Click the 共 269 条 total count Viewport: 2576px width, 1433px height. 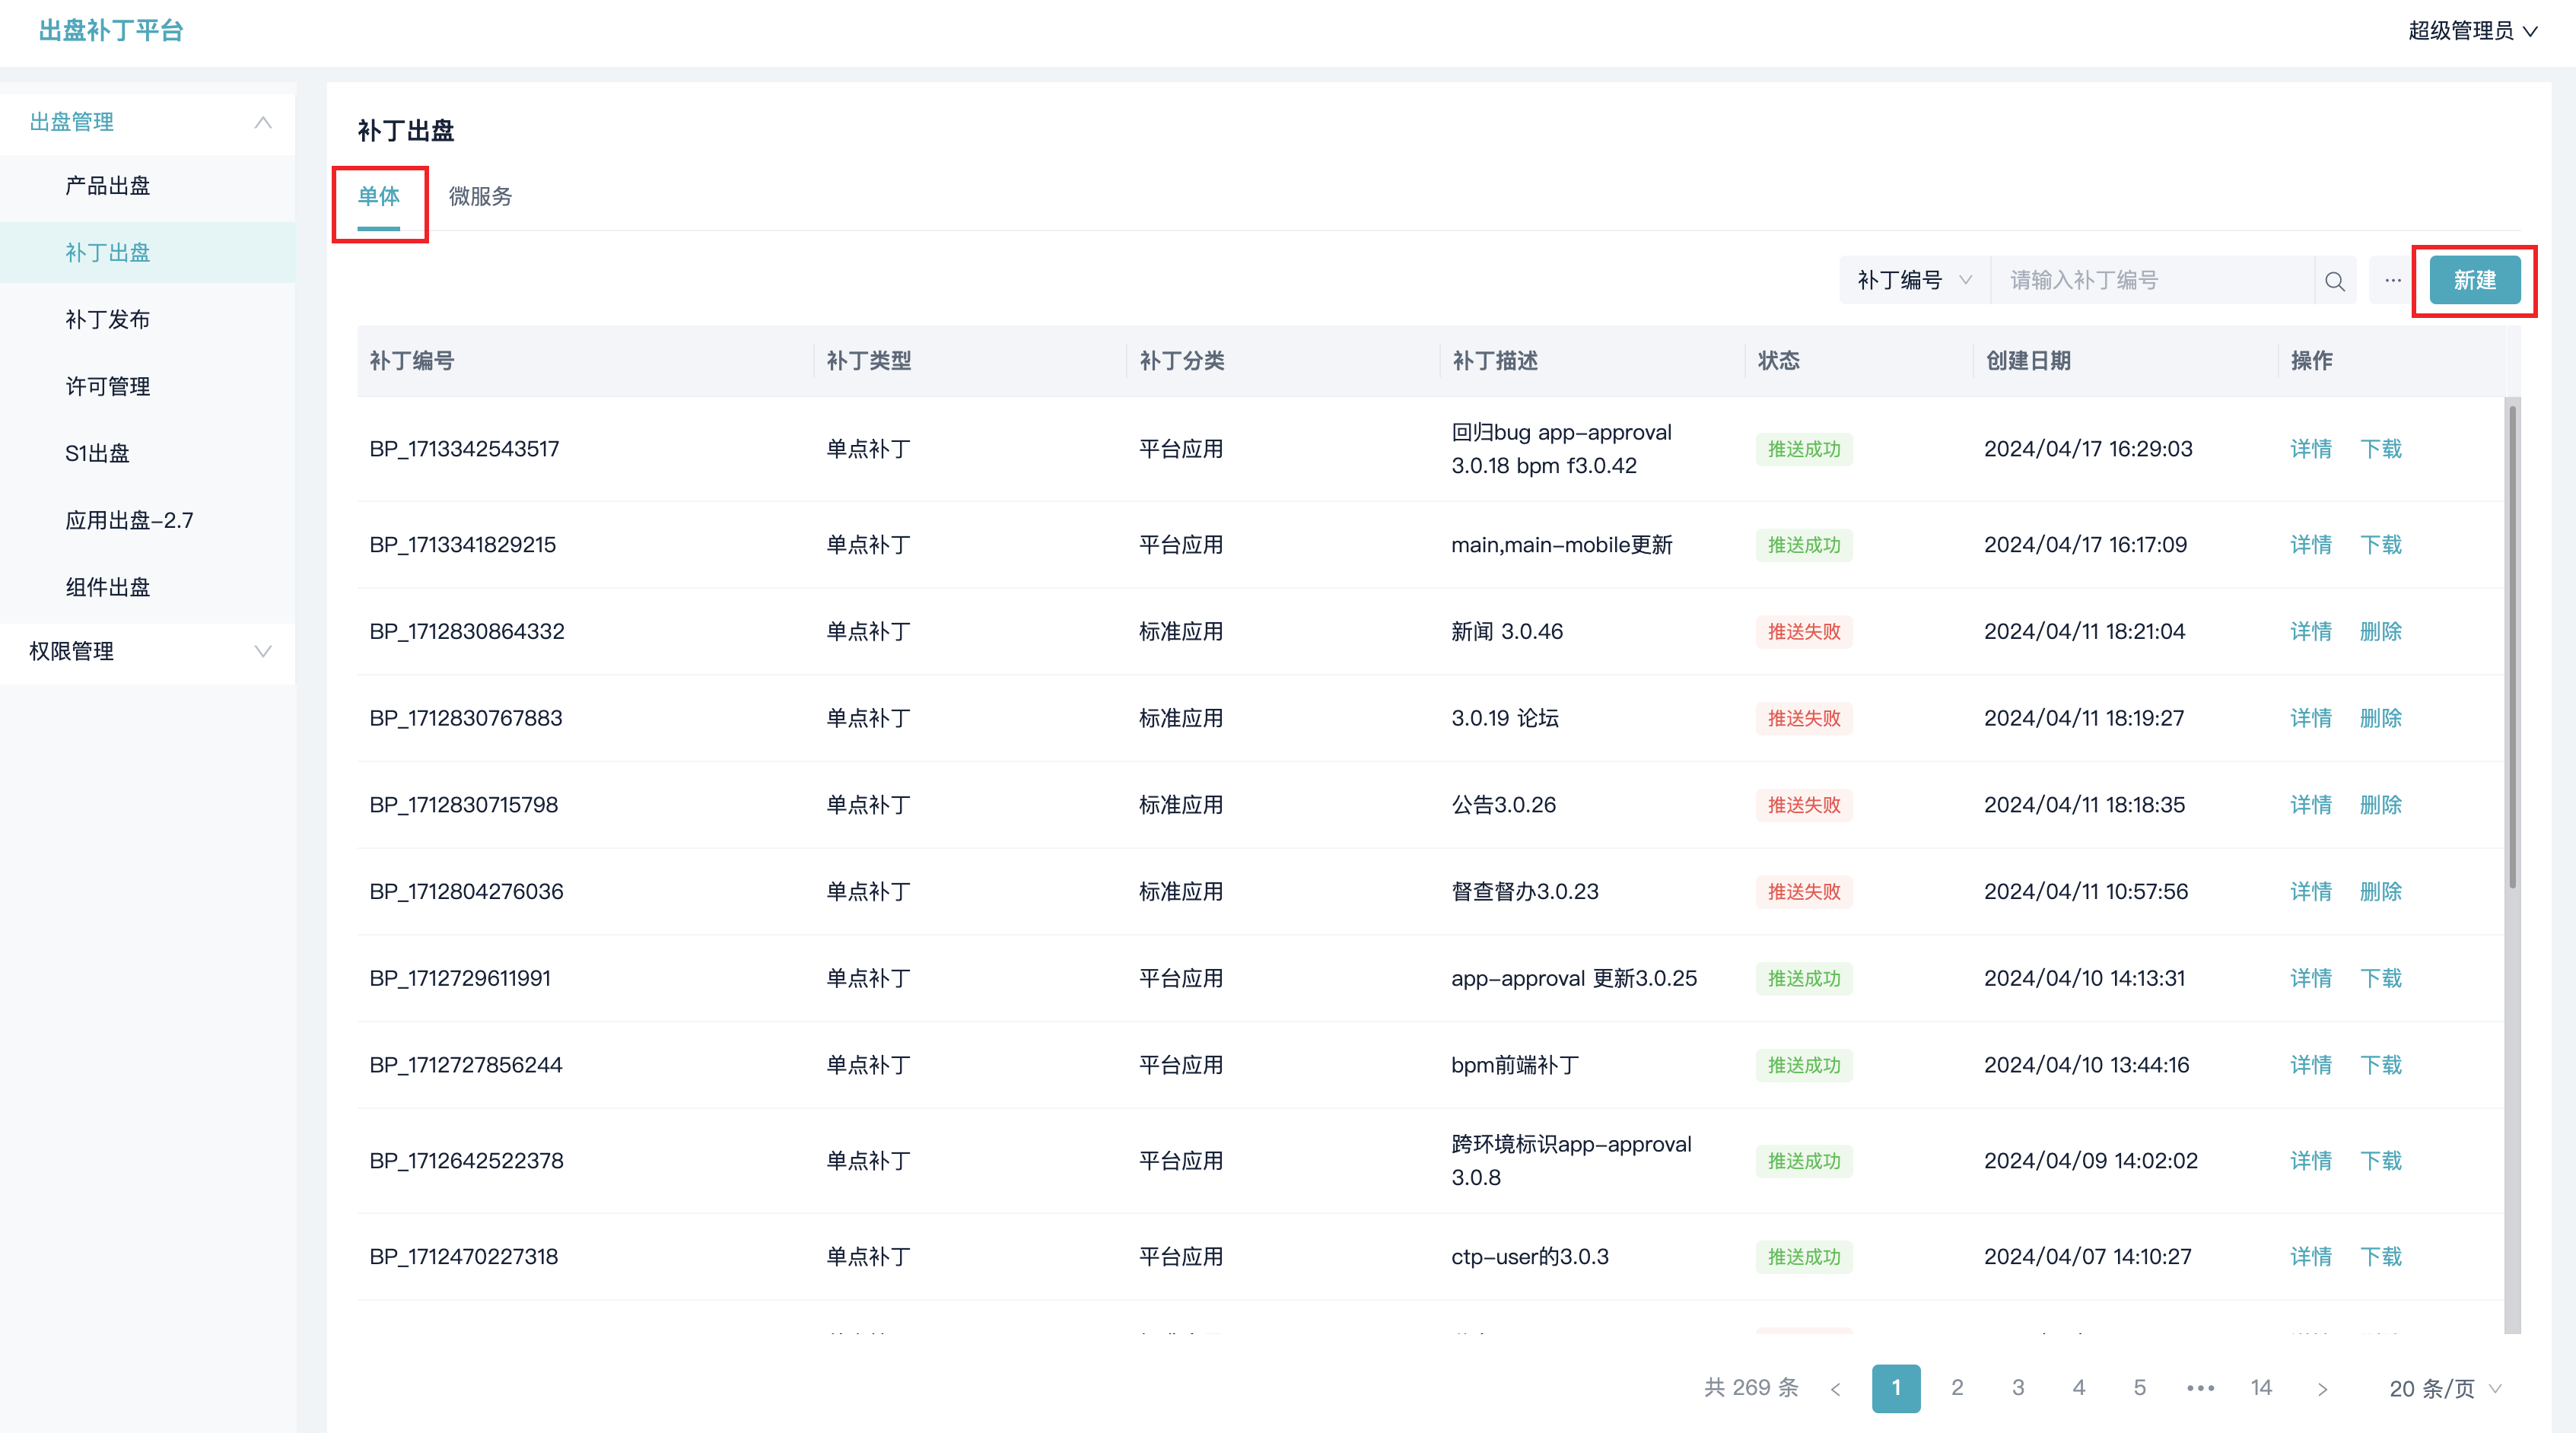1751,1388
